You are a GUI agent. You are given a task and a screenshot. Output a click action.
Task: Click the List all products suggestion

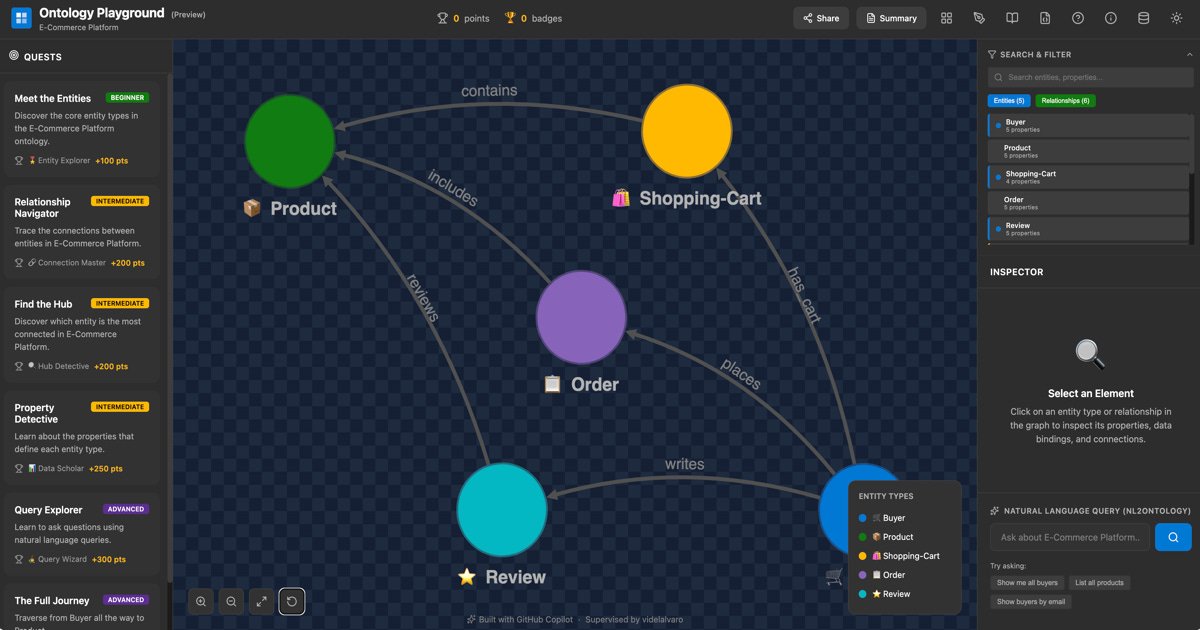pos(1099,583)
